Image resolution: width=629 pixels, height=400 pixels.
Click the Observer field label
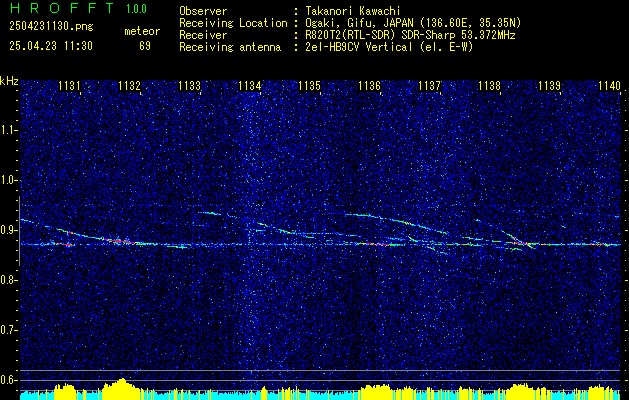[203, 11]
